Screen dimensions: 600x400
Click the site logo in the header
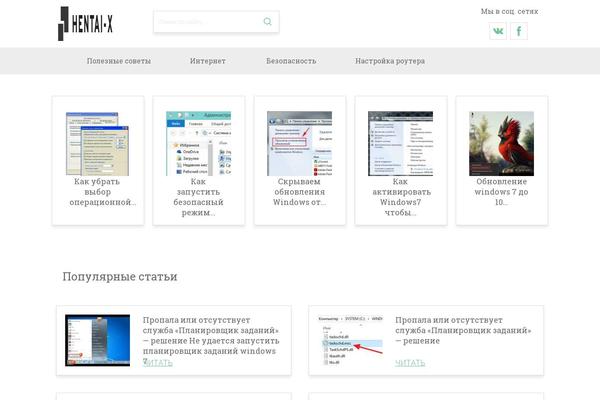(x=85, y=23)
